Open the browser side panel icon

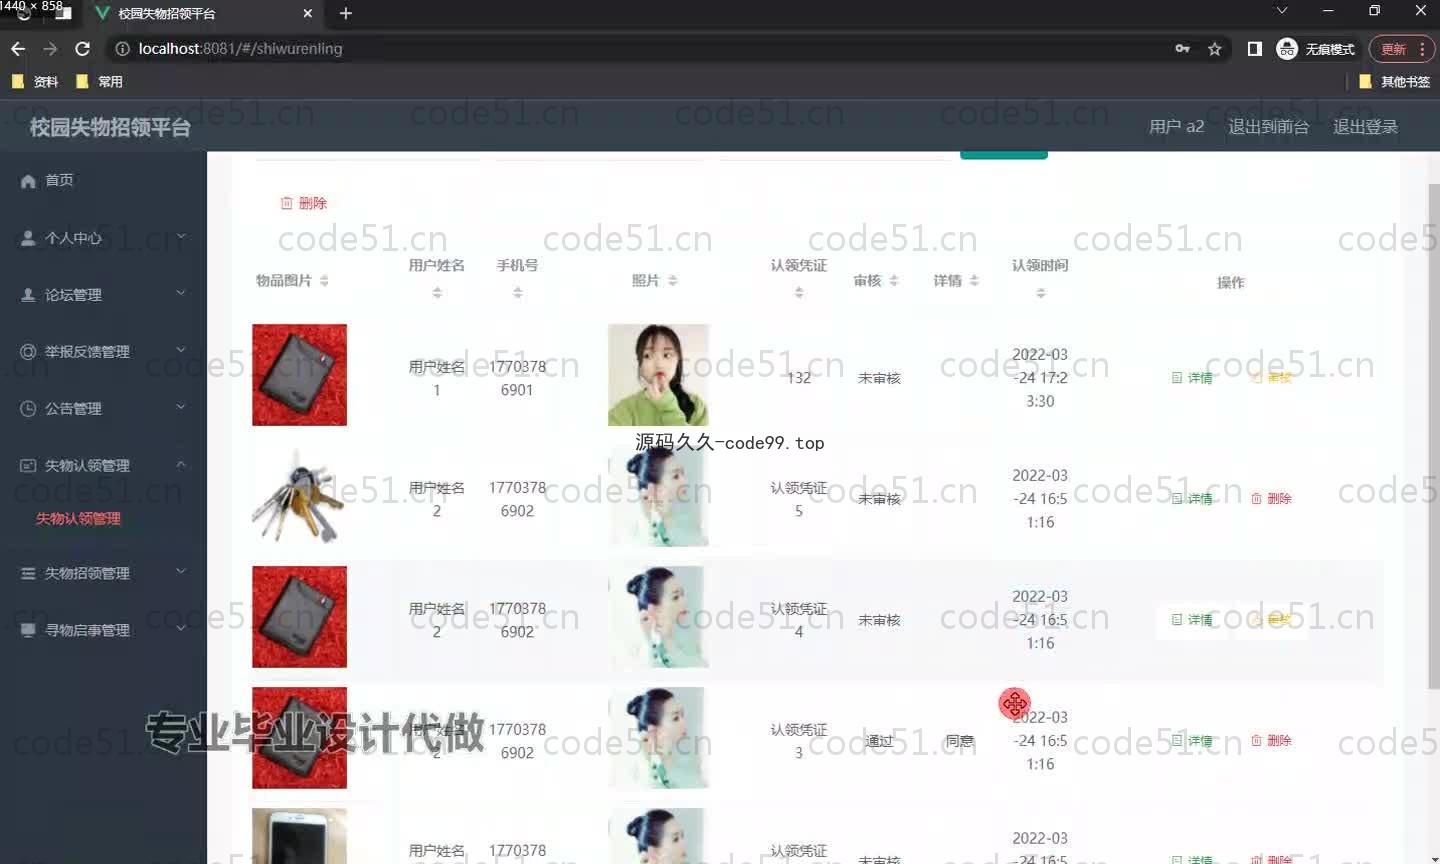point(1255,49)
